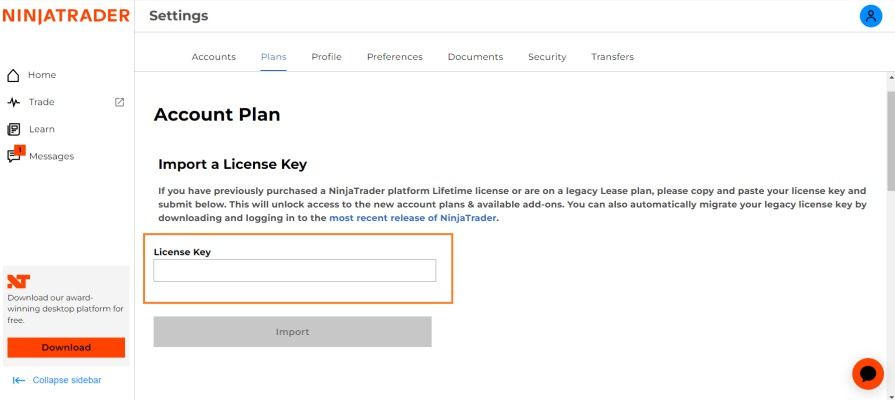Click the orange Download button
The image size is (895, 400).
tap(66, 348)
